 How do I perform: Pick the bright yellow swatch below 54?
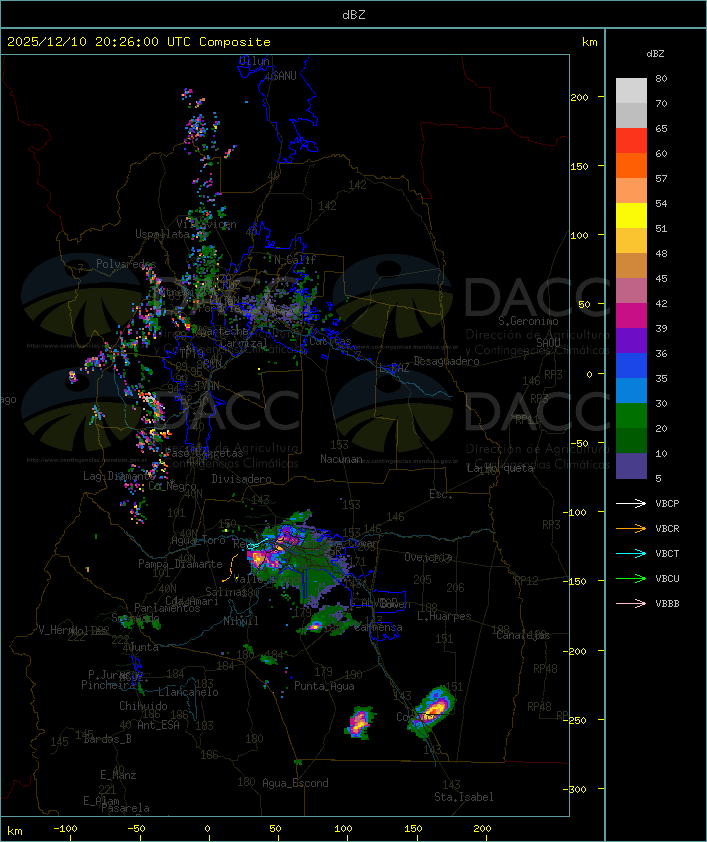(631, 215)
